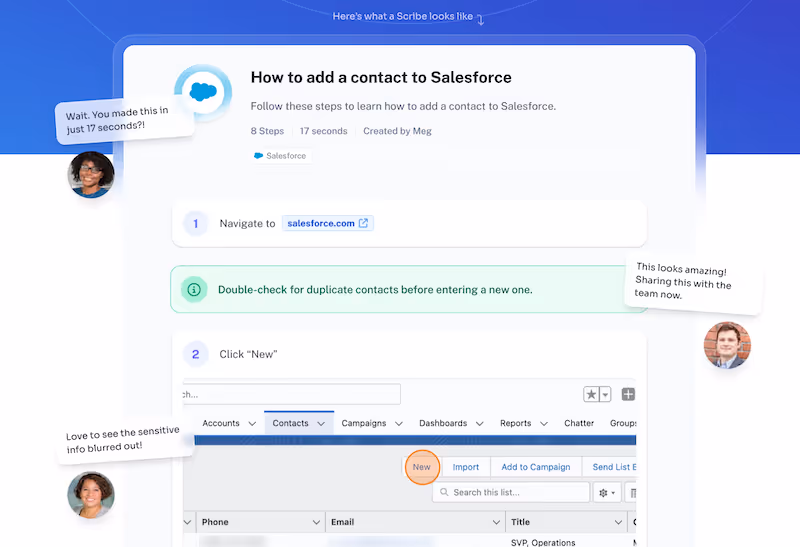The width and height of the screenshot is (800, 547).
Task: Click the star favorites icon
Action: (x=591, y=394)
